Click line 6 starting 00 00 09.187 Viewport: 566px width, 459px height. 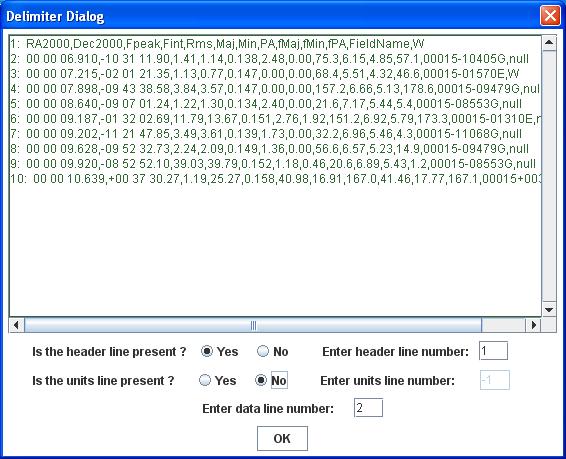[275, 119]
